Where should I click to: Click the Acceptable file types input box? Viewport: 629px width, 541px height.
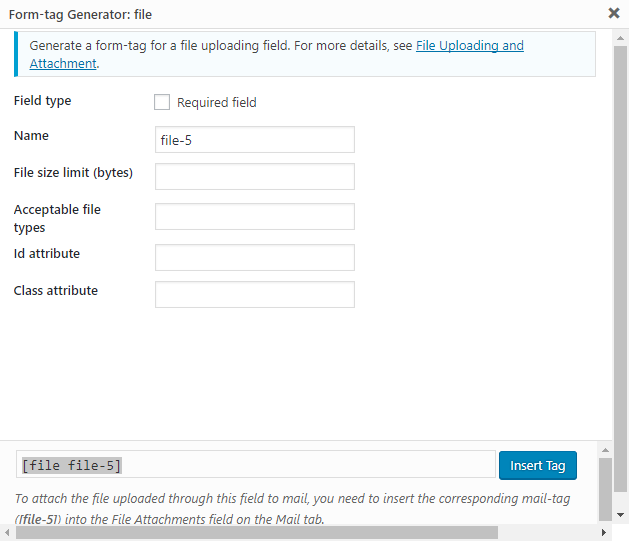(255, 217)
